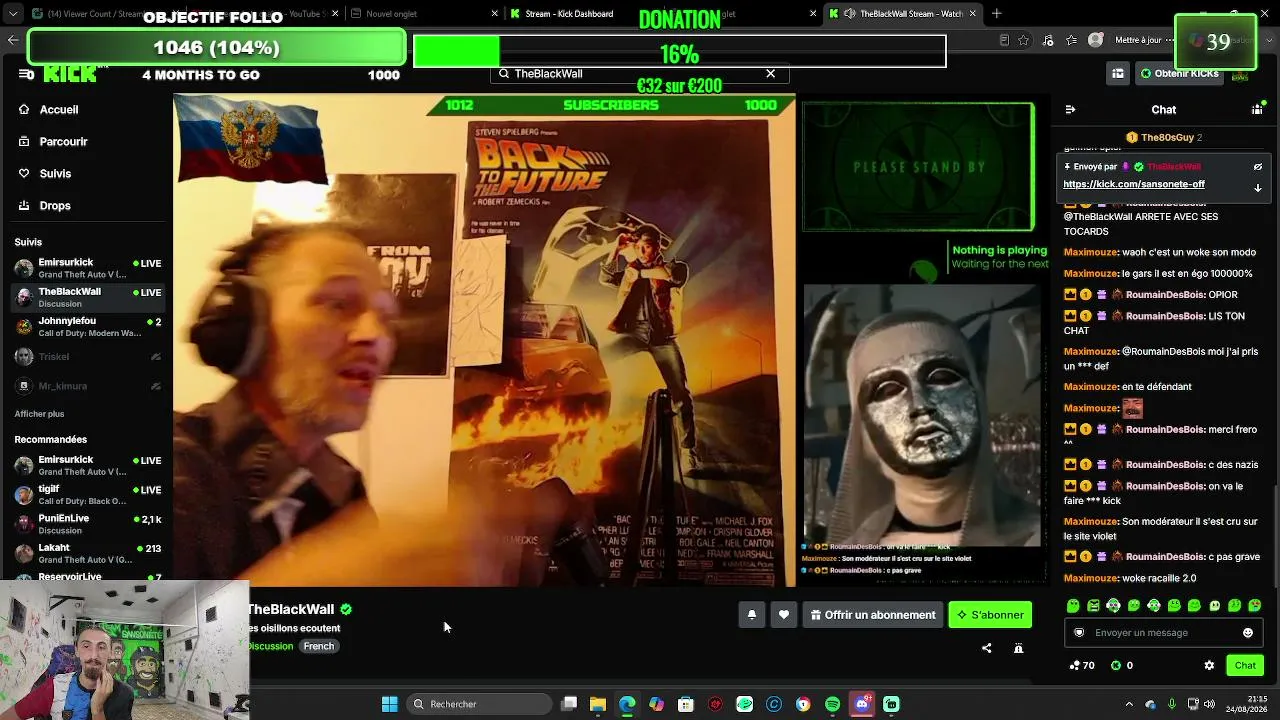Click the Rechercher taskbar search box
The width and height of the screenshot is (1280, 720).
point(477,704)
